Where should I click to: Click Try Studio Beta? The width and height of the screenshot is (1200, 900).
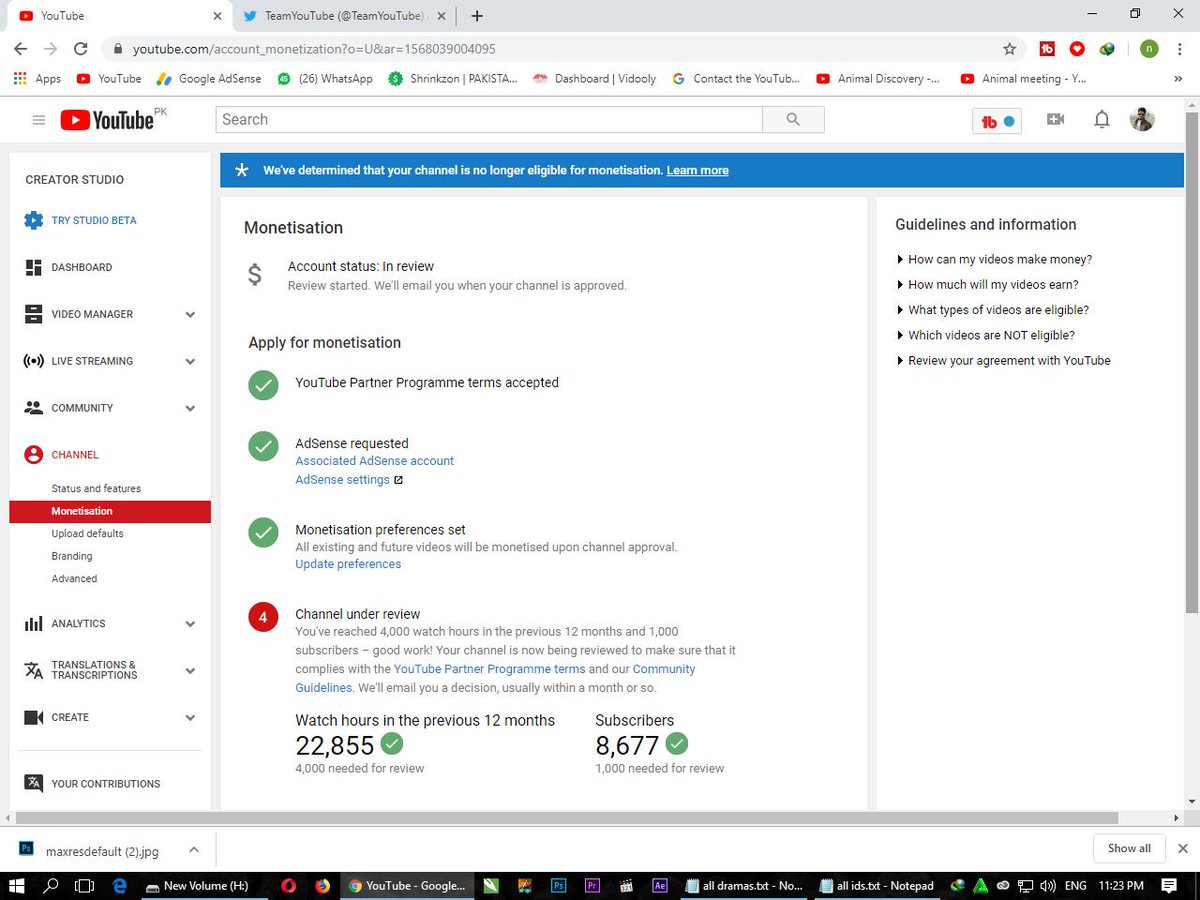tap(94, 220)
